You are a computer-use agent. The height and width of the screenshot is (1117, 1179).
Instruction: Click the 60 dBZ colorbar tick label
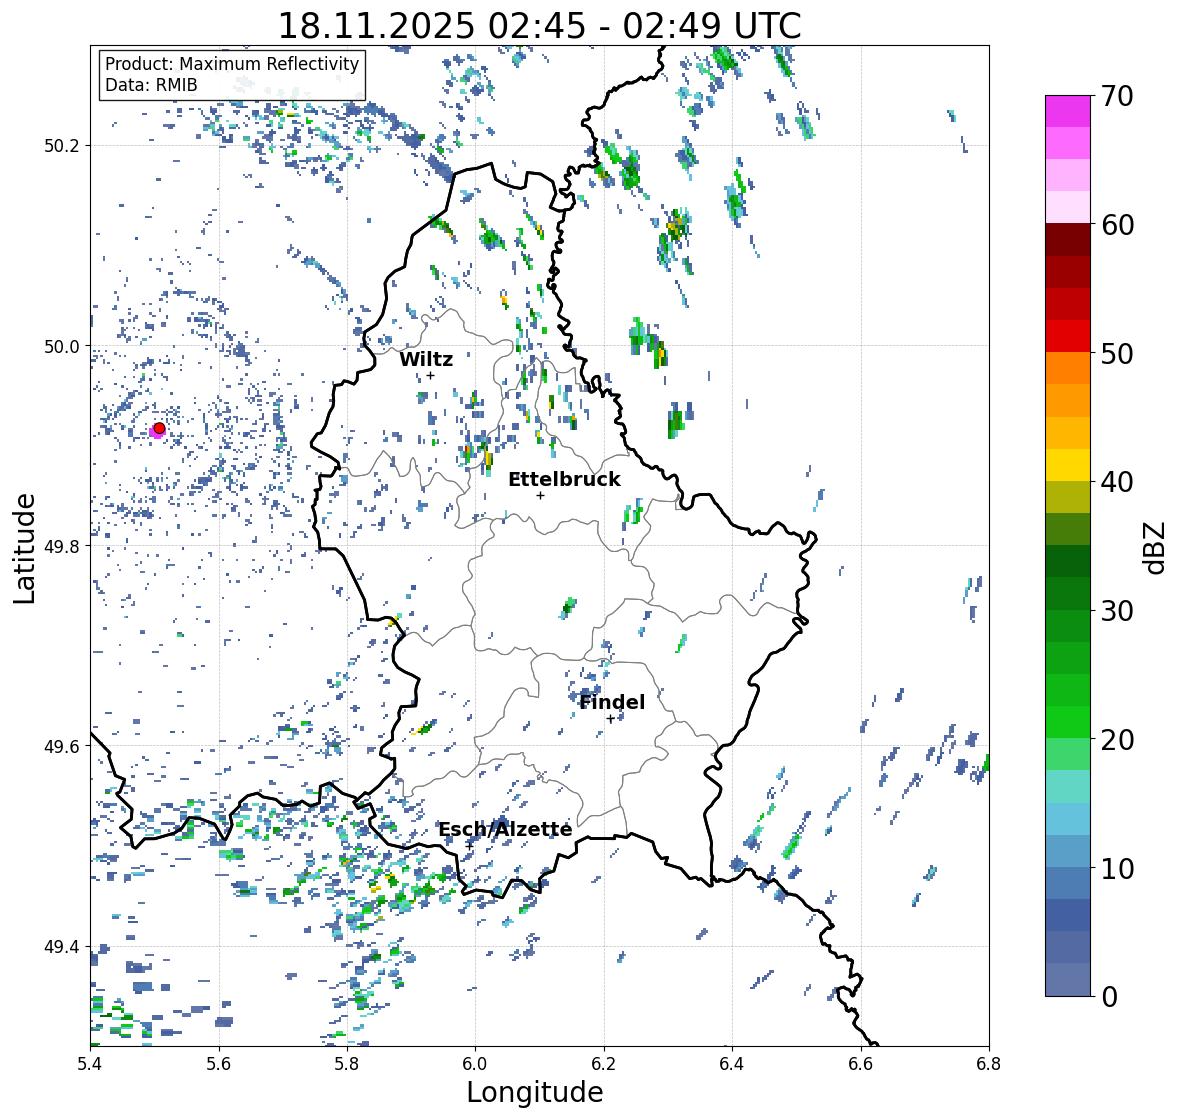click(x=1117, y=225)
